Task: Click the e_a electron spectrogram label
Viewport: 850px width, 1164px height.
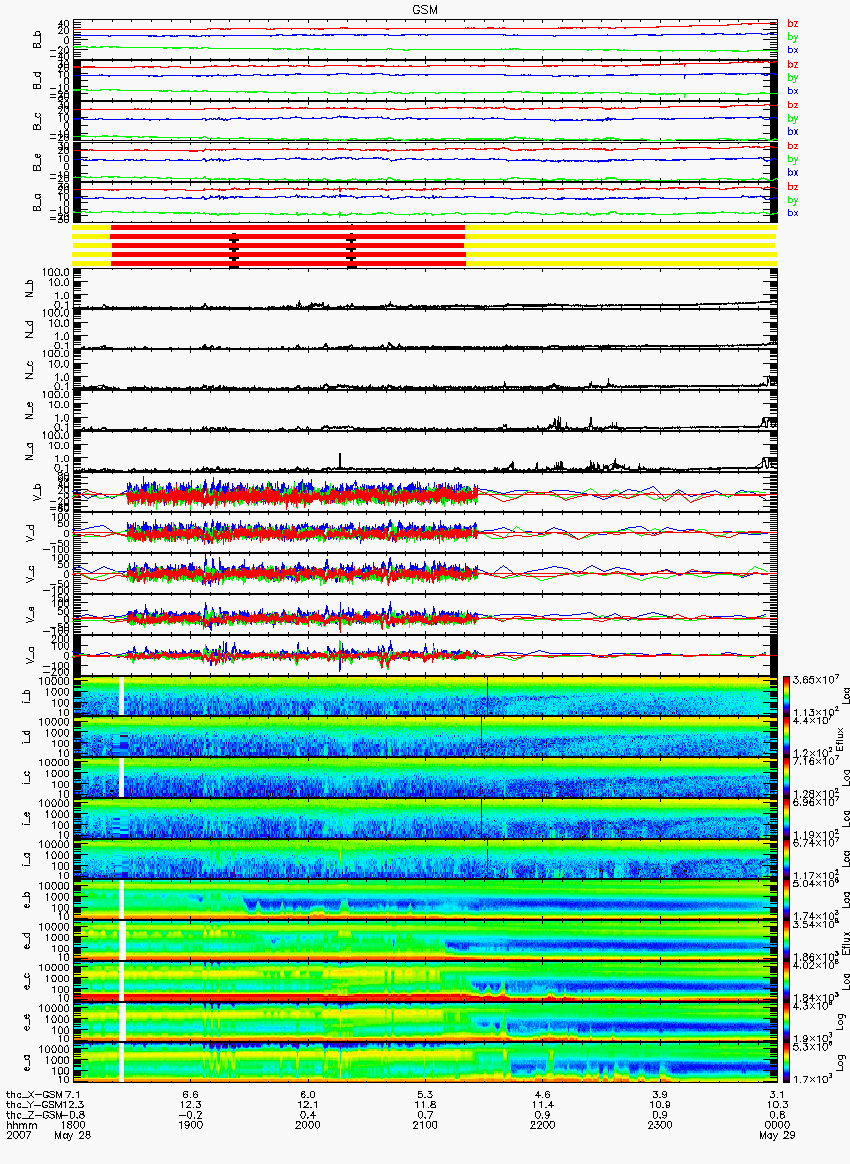Action: (26, 1065)
